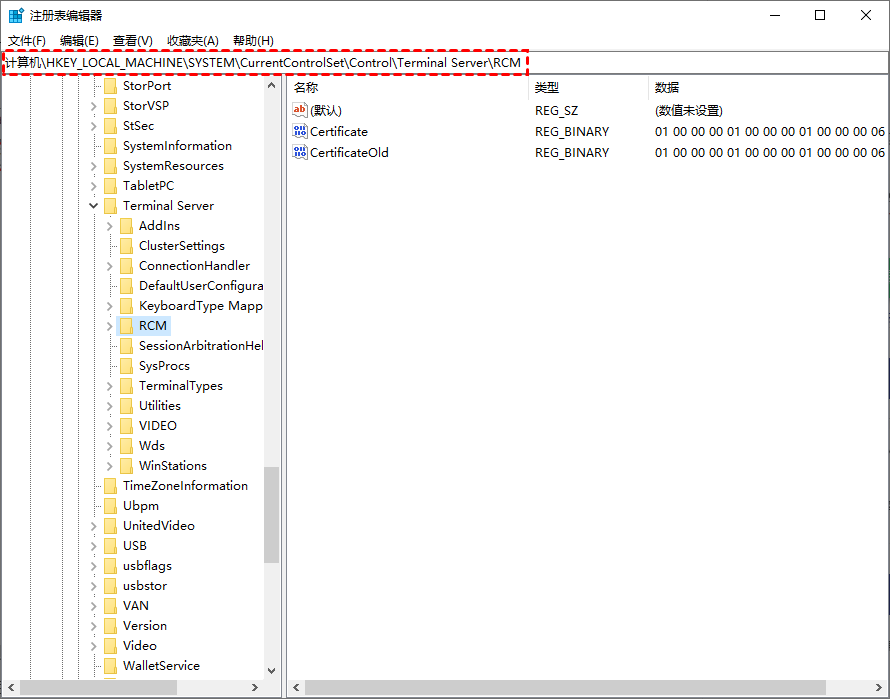Expand the TabletPC tree node
This screenshot has width=890, height=699.
pyautogui.click(x=94, y=186)
